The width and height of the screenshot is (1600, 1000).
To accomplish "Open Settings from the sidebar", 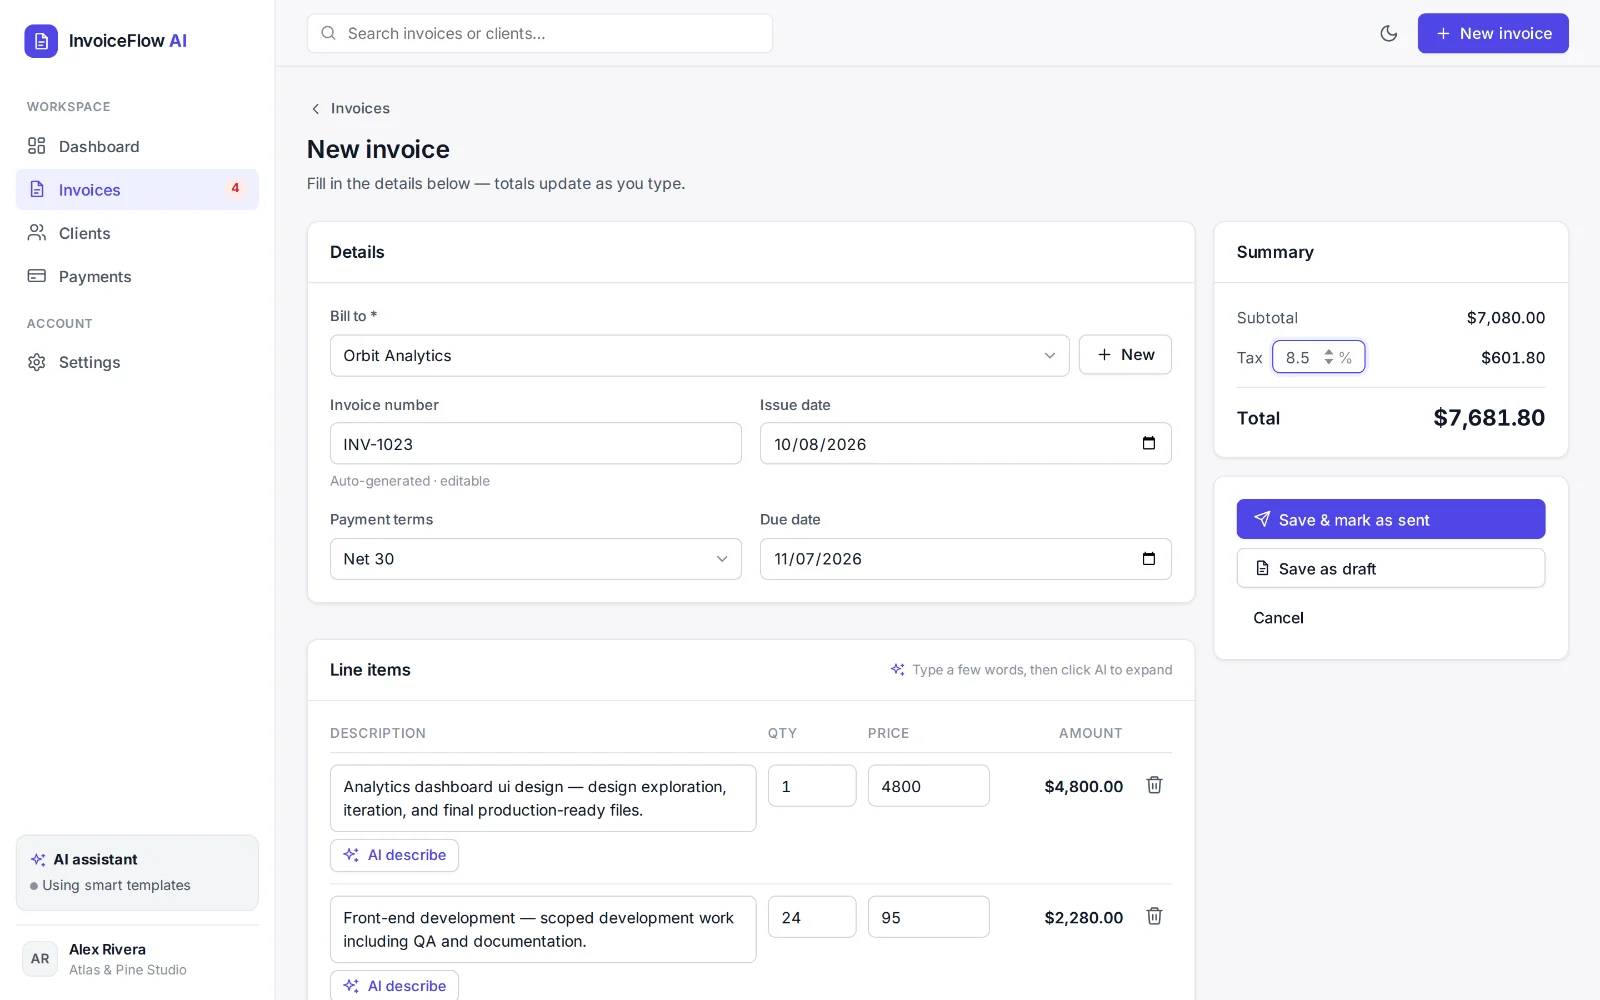I will pos(137,362).
